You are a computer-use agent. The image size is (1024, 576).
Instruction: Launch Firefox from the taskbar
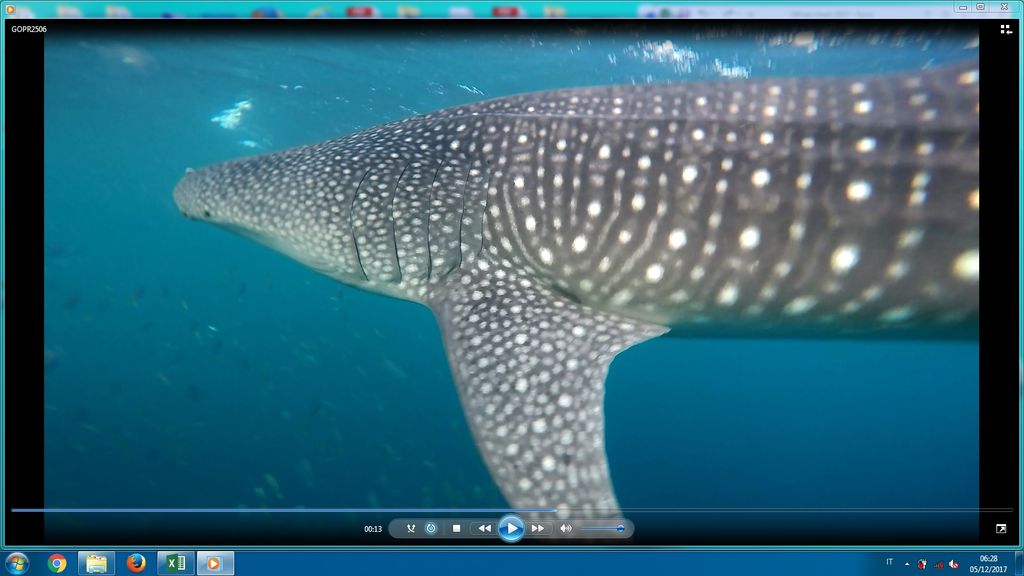pos(136,563)
